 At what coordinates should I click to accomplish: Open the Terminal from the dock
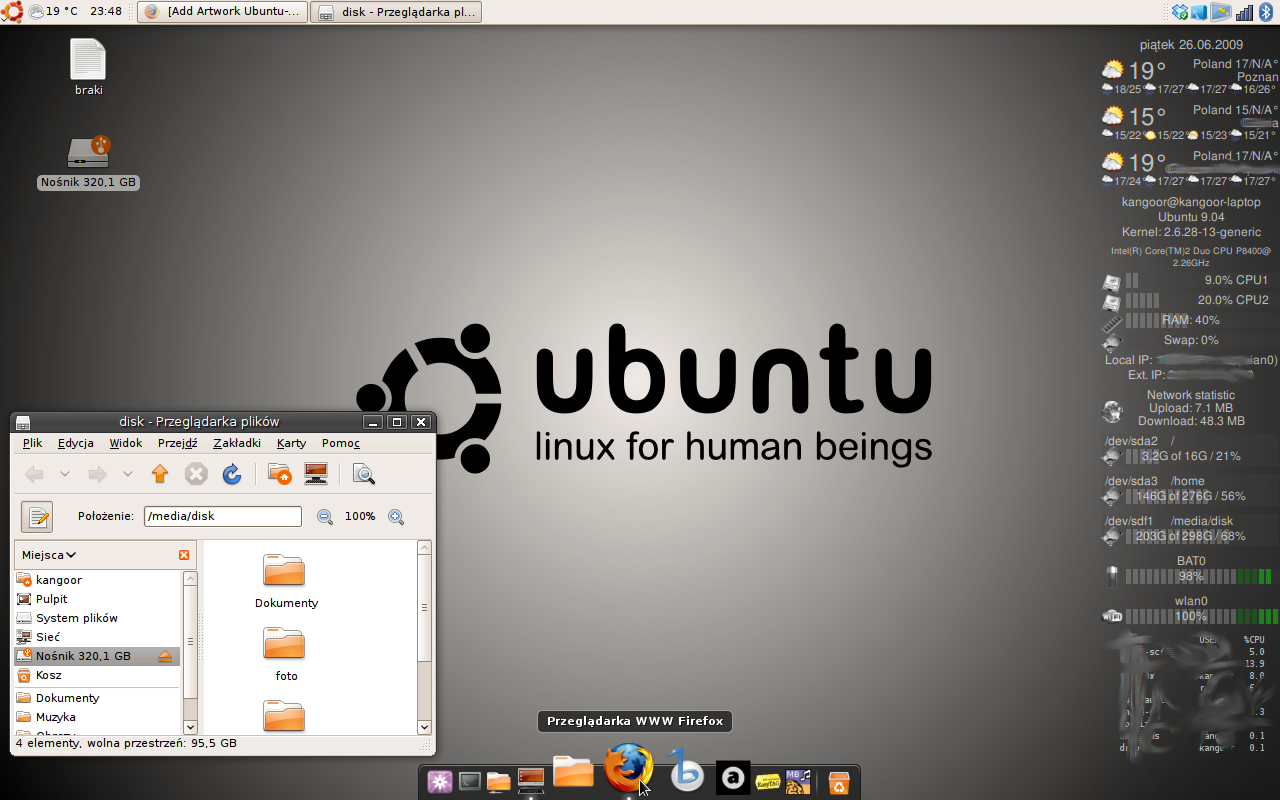[469, 781]
